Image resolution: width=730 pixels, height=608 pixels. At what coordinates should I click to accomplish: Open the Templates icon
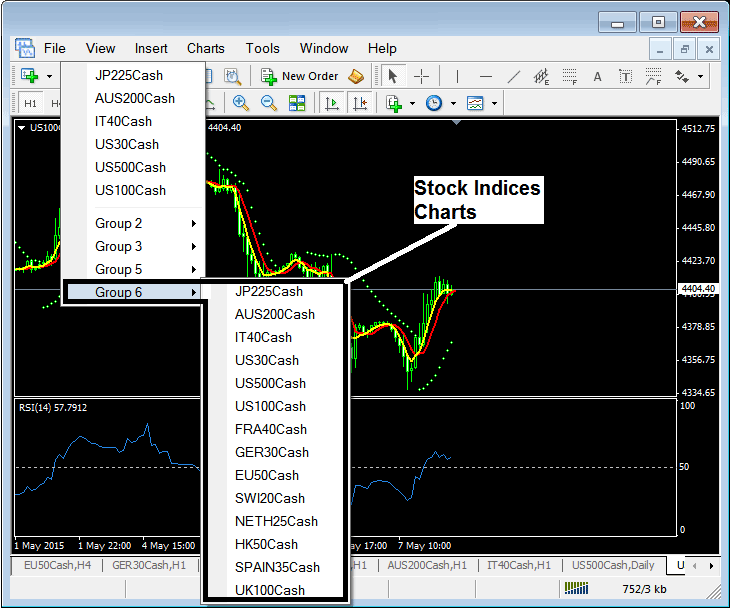click(475, 103)
